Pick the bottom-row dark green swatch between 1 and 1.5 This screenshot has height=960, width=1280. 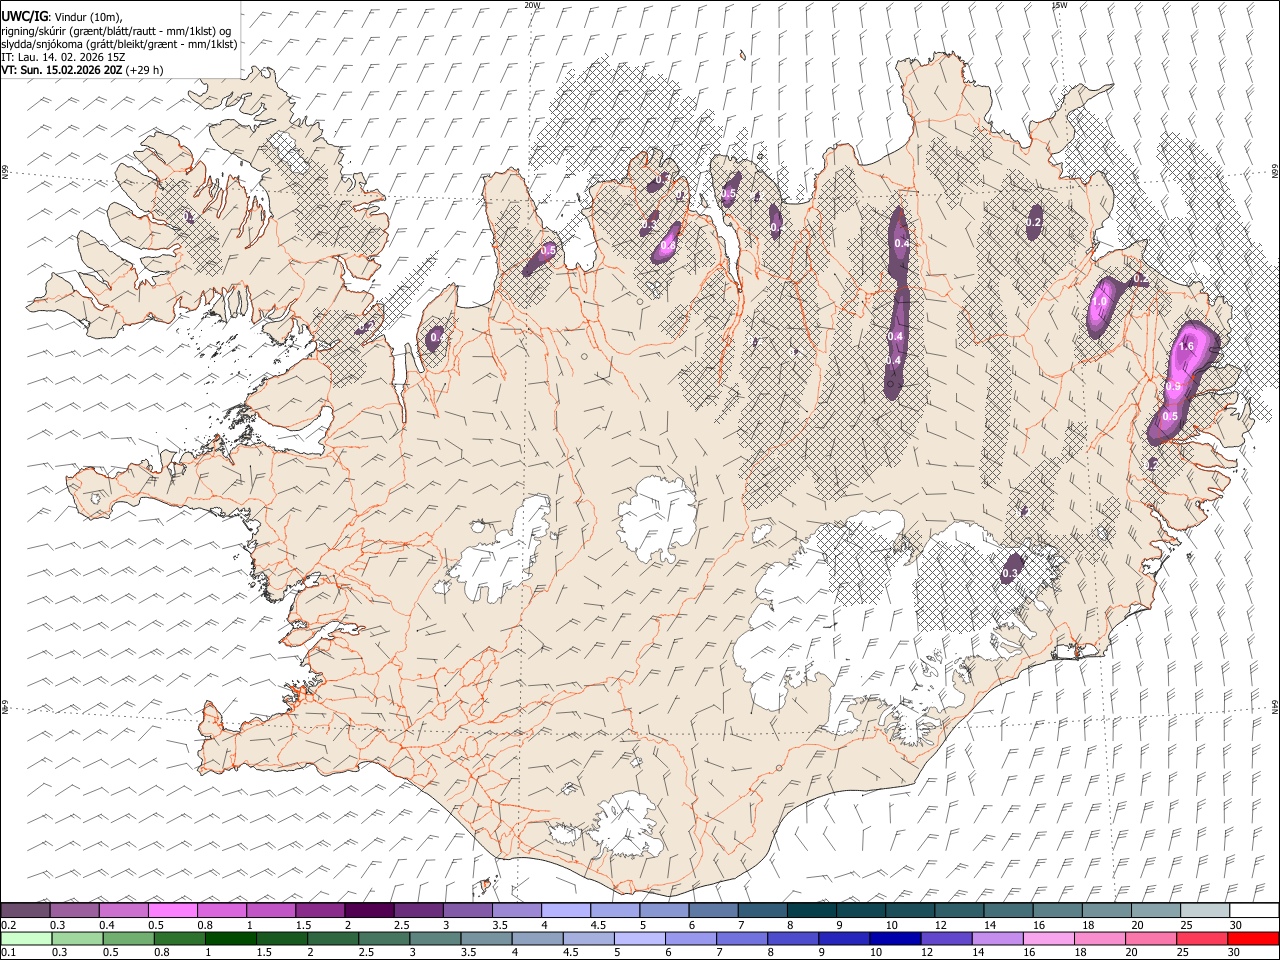231,938
